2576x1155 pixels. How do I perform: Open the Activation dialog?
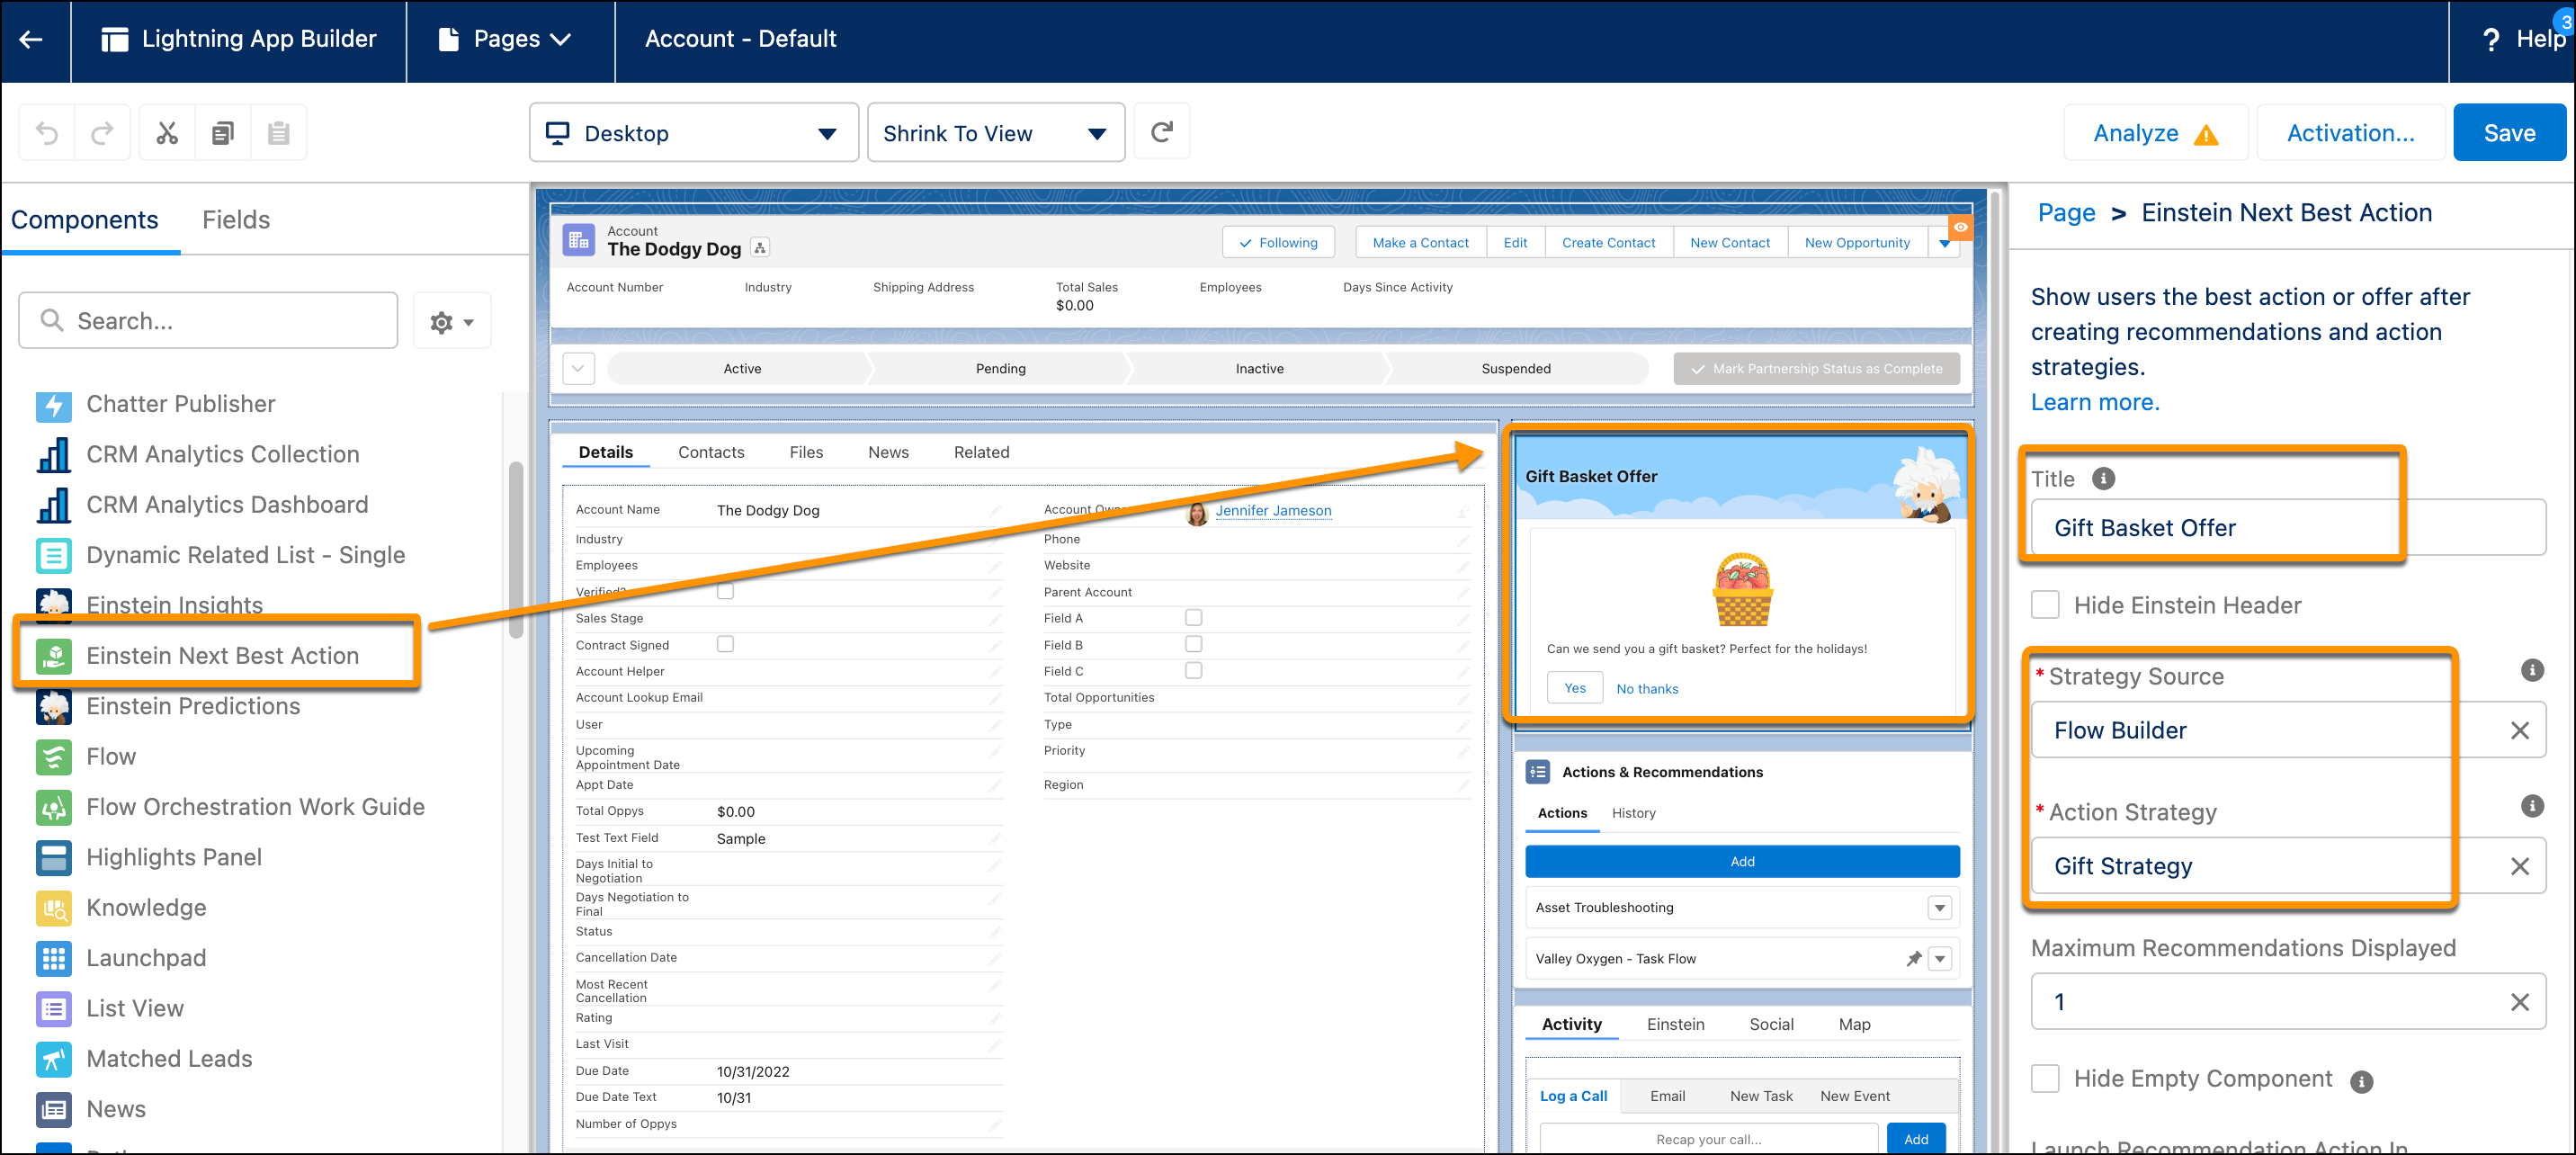[x=2350, y=133]
